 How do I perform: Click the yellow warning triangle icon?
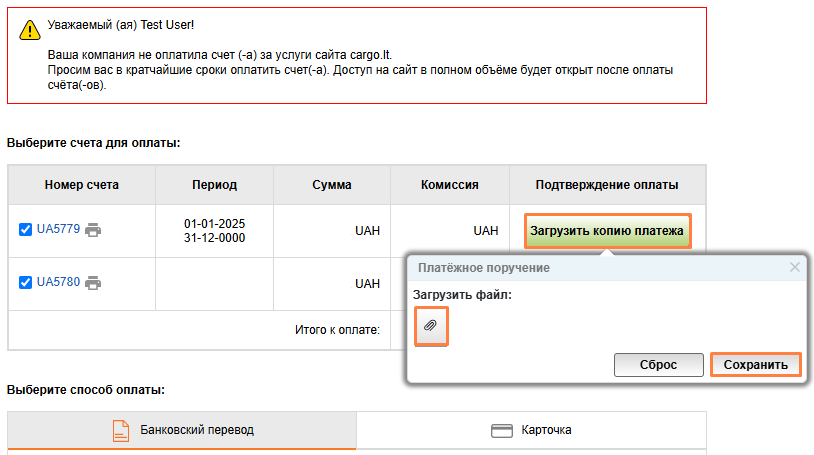(x=30, y=31)
